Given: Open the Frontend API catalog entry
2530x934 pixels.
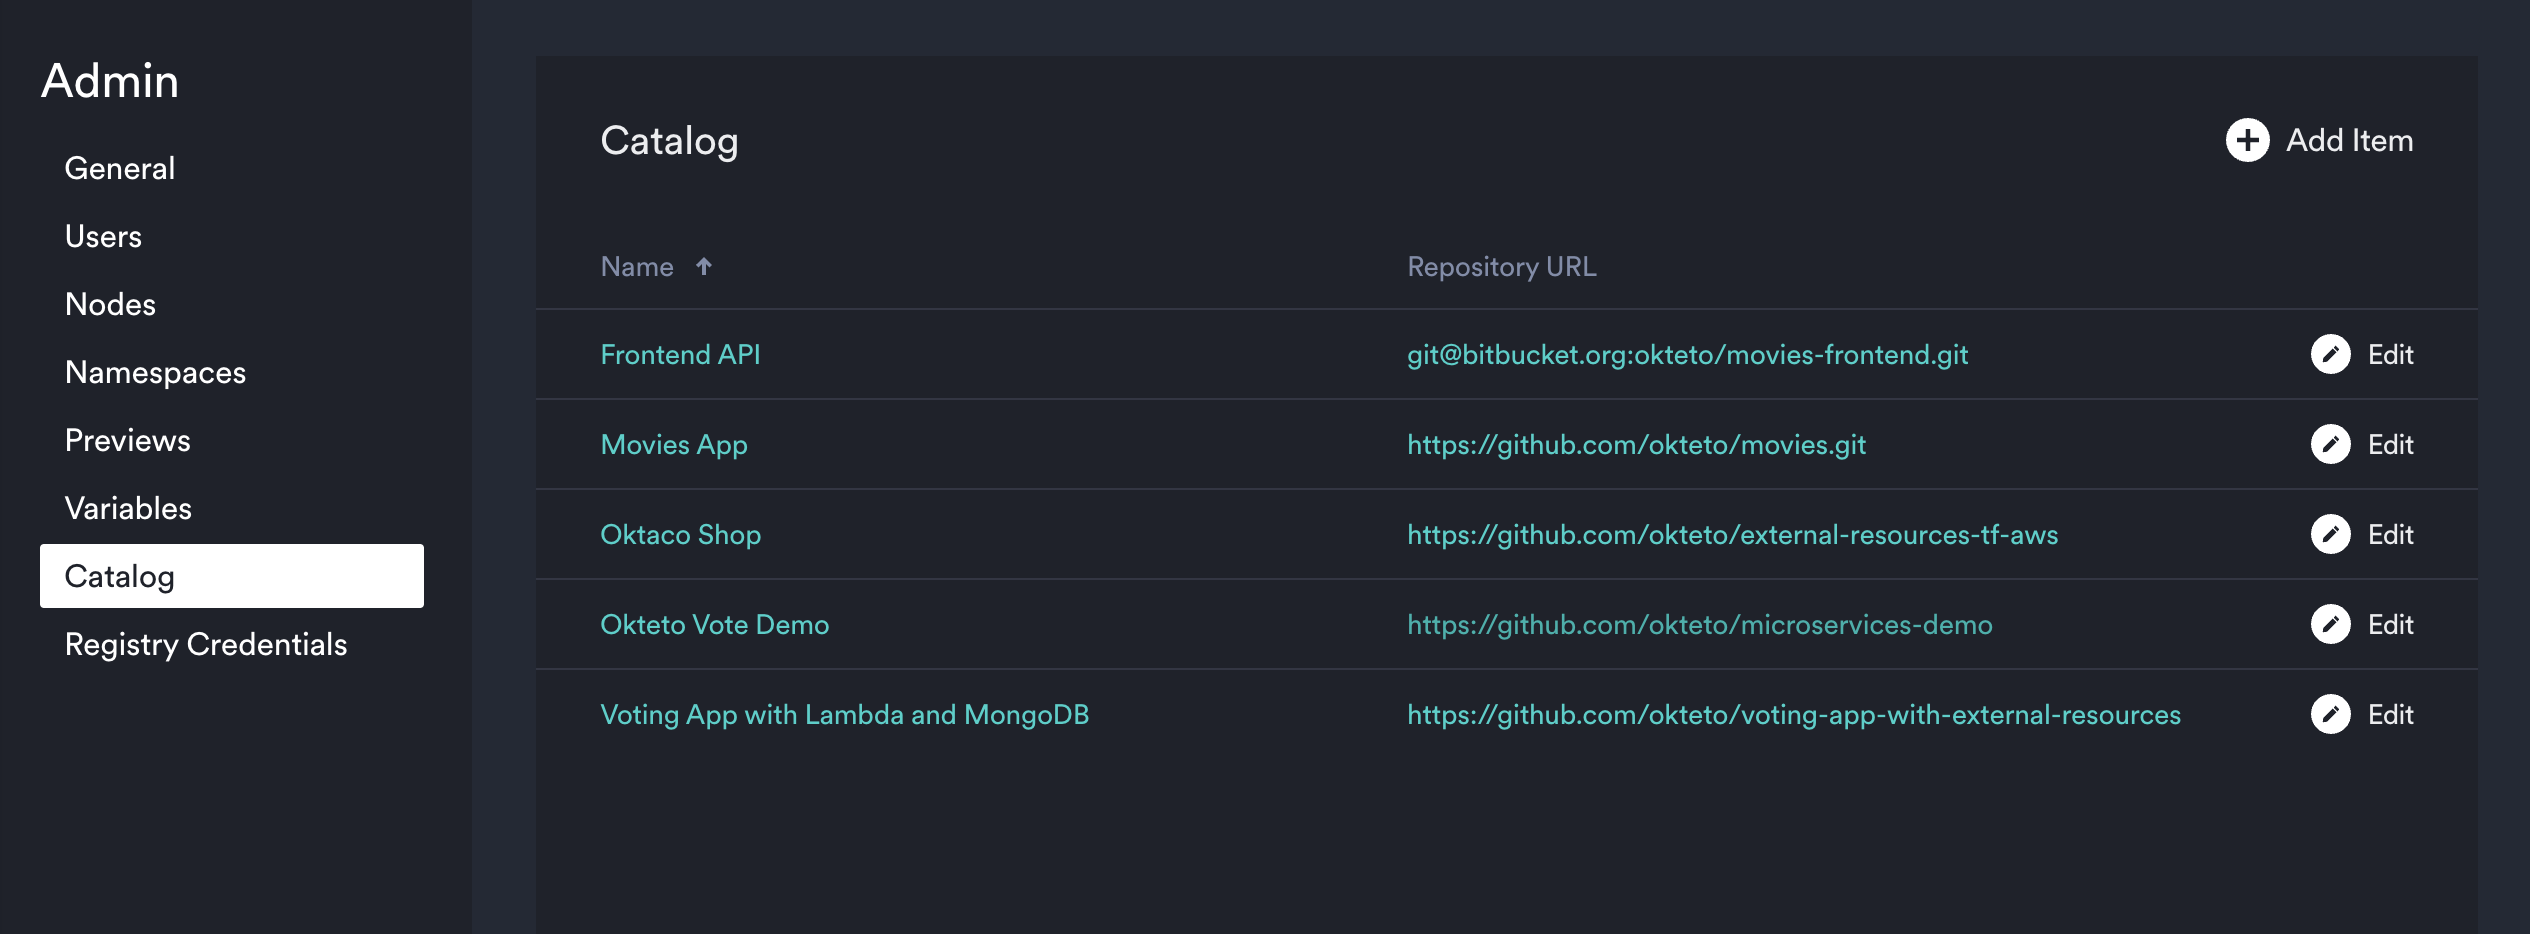Looking at the screenshot, I should pos(680,354).
